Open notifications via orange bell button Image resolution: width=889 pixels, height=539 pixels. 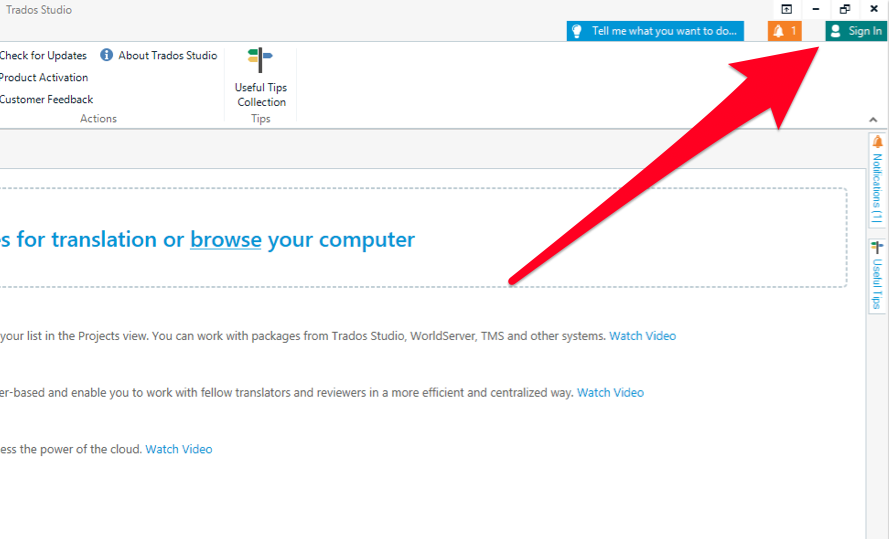(785, 31)
